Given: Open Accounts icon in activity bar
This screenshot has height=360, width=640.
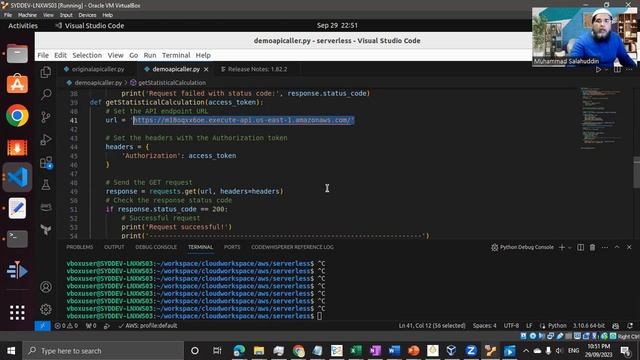Looking at the screenshot, I should pyautogui.click(x=46, y=287).
